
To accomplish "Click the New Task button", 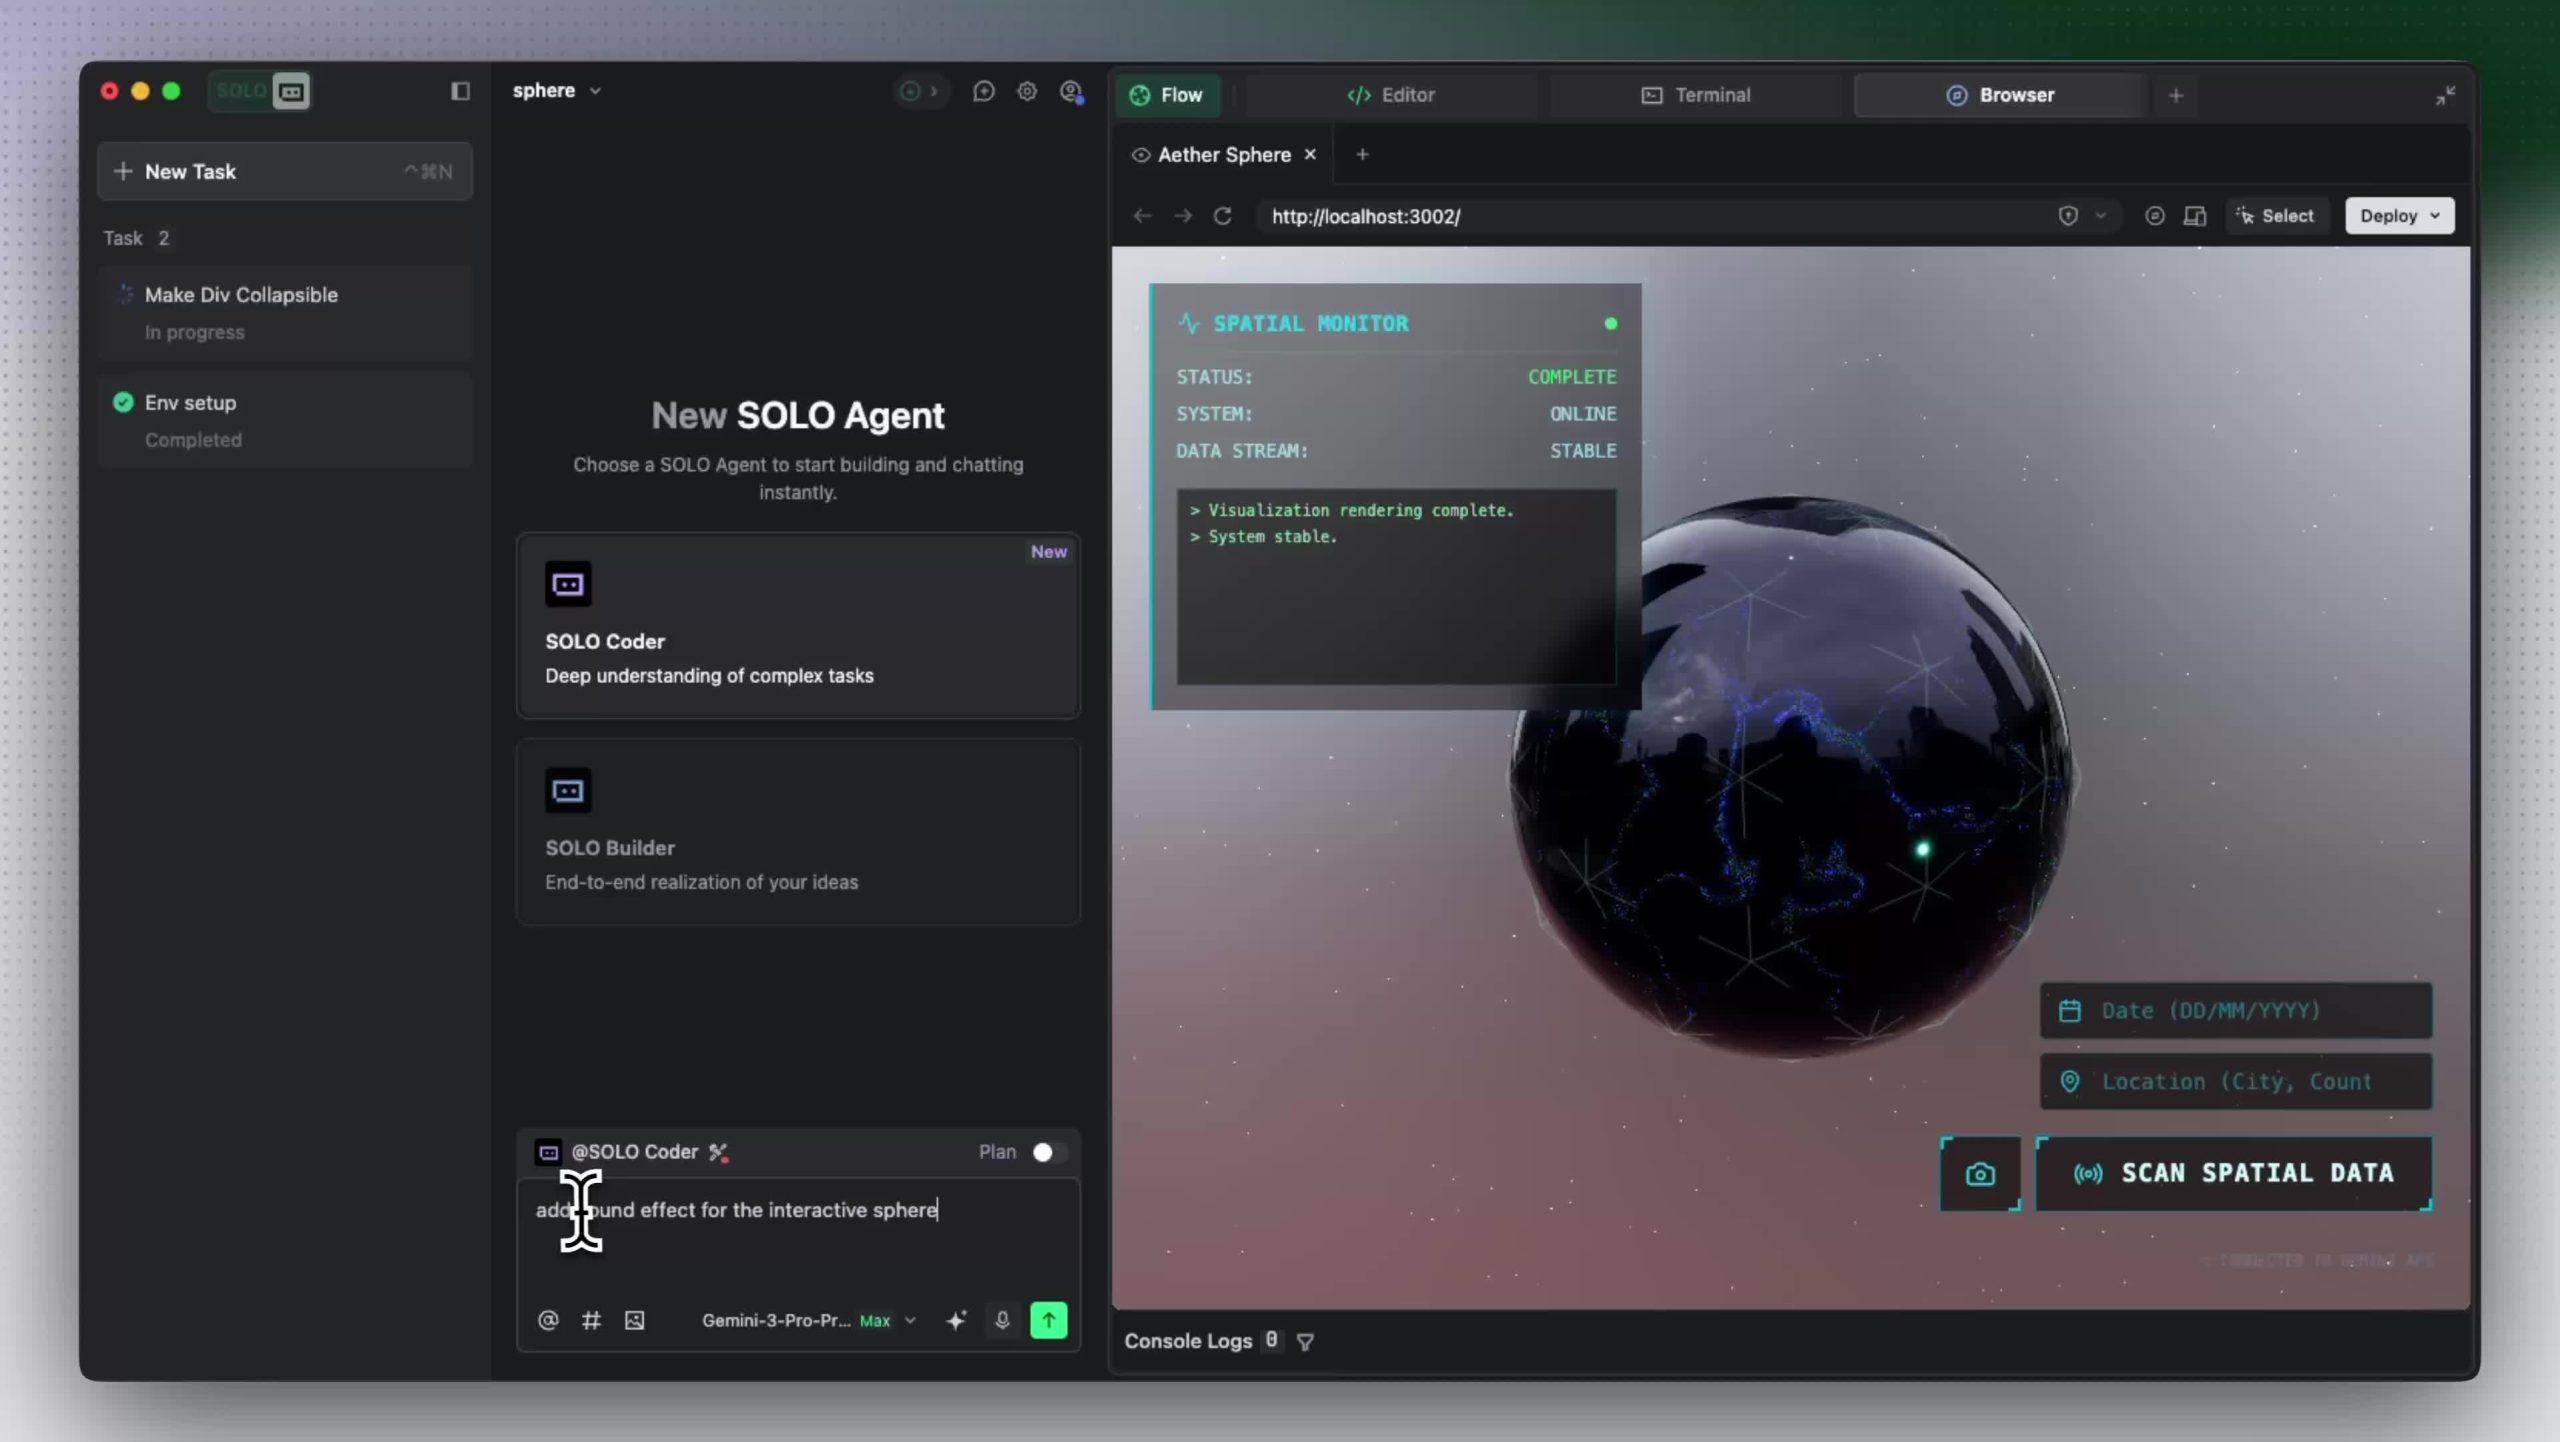I will (284, 171).
